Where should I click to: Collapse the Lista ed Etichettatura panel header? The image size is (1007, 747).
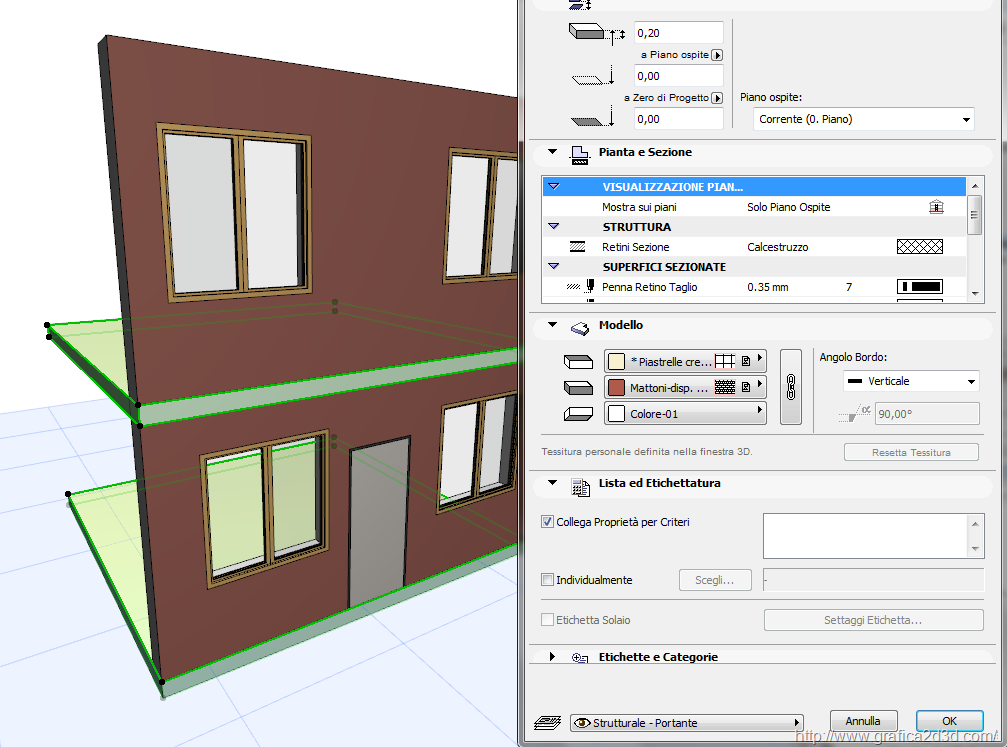[x=552, y=483]
